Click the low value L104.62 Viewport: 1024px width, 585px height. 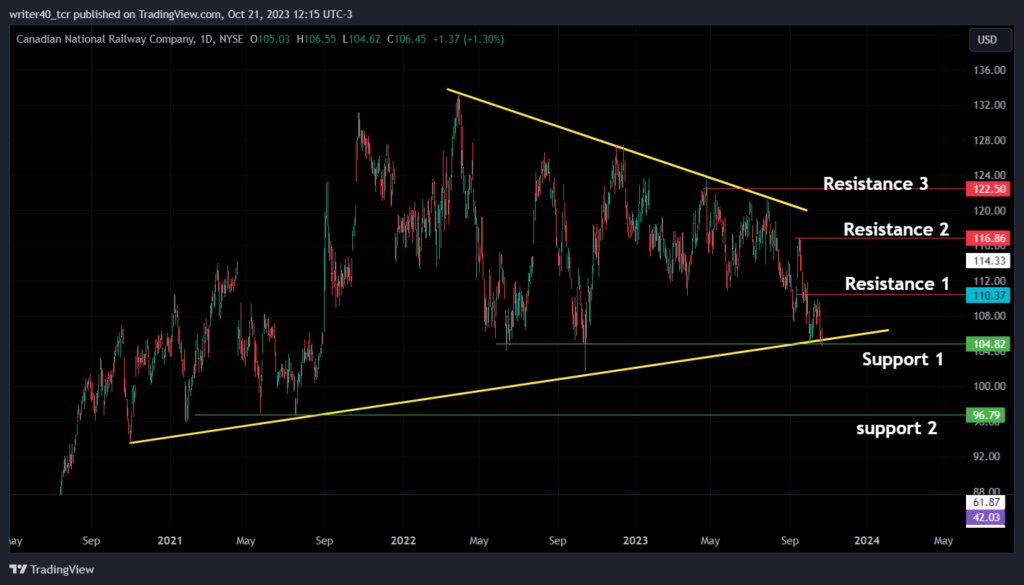click(361, 39)
